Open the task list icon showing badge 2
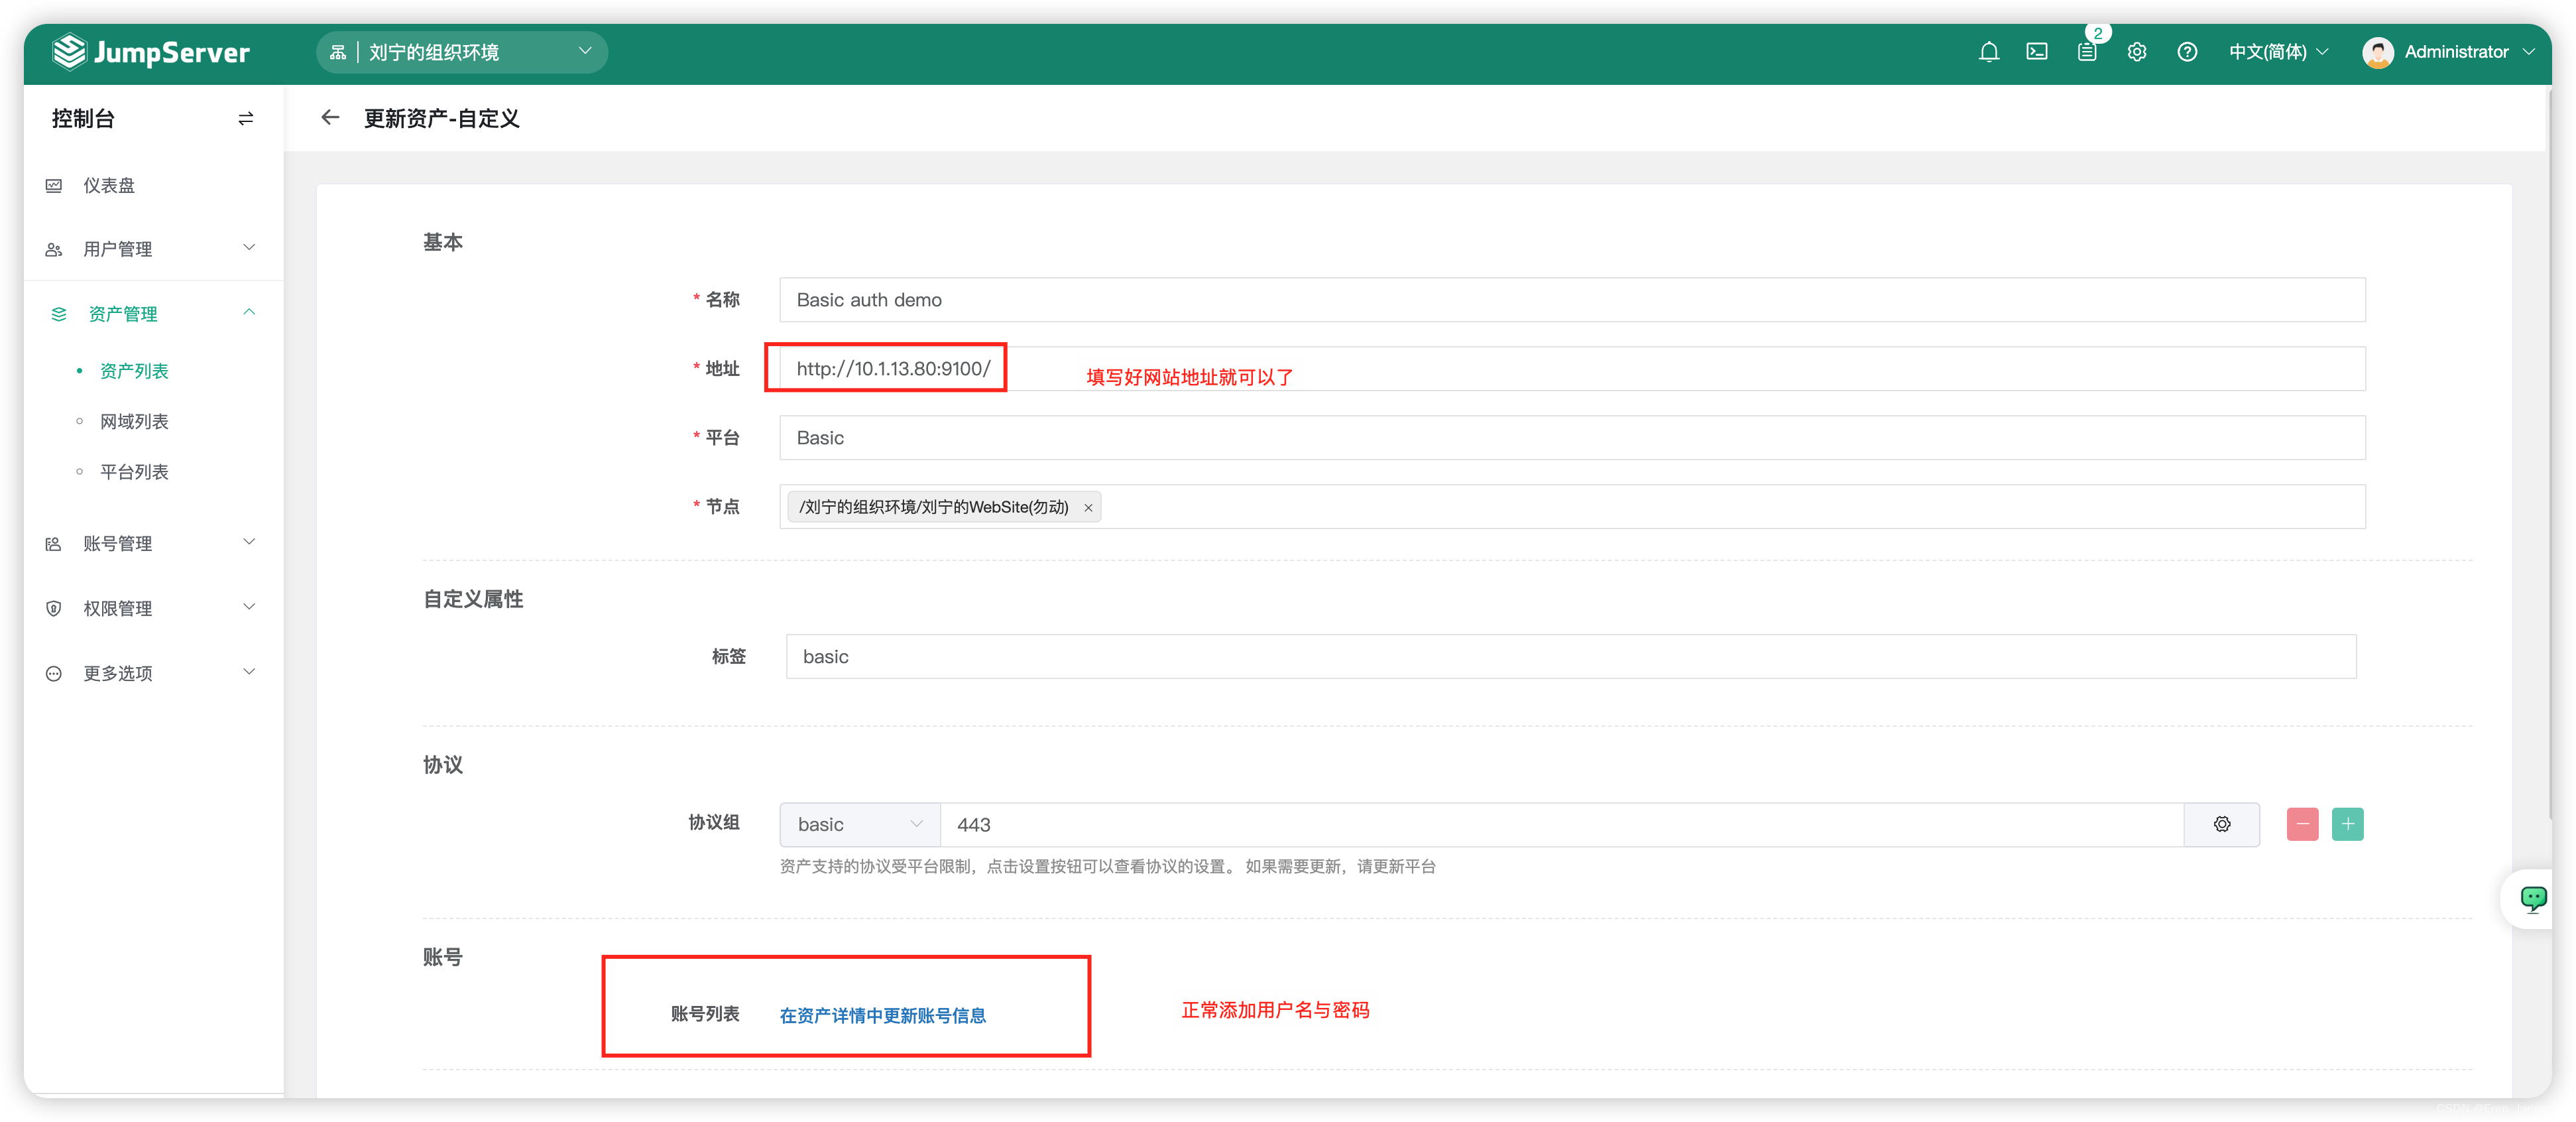 (2087, 51)
